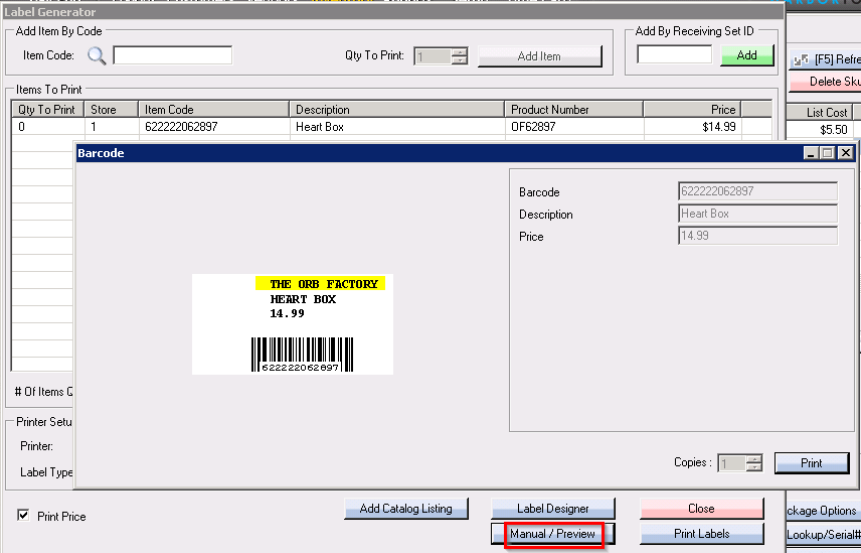Viewport: 861px width, 553px height.
Task: Click the Description column header
Action: [397, 109]
